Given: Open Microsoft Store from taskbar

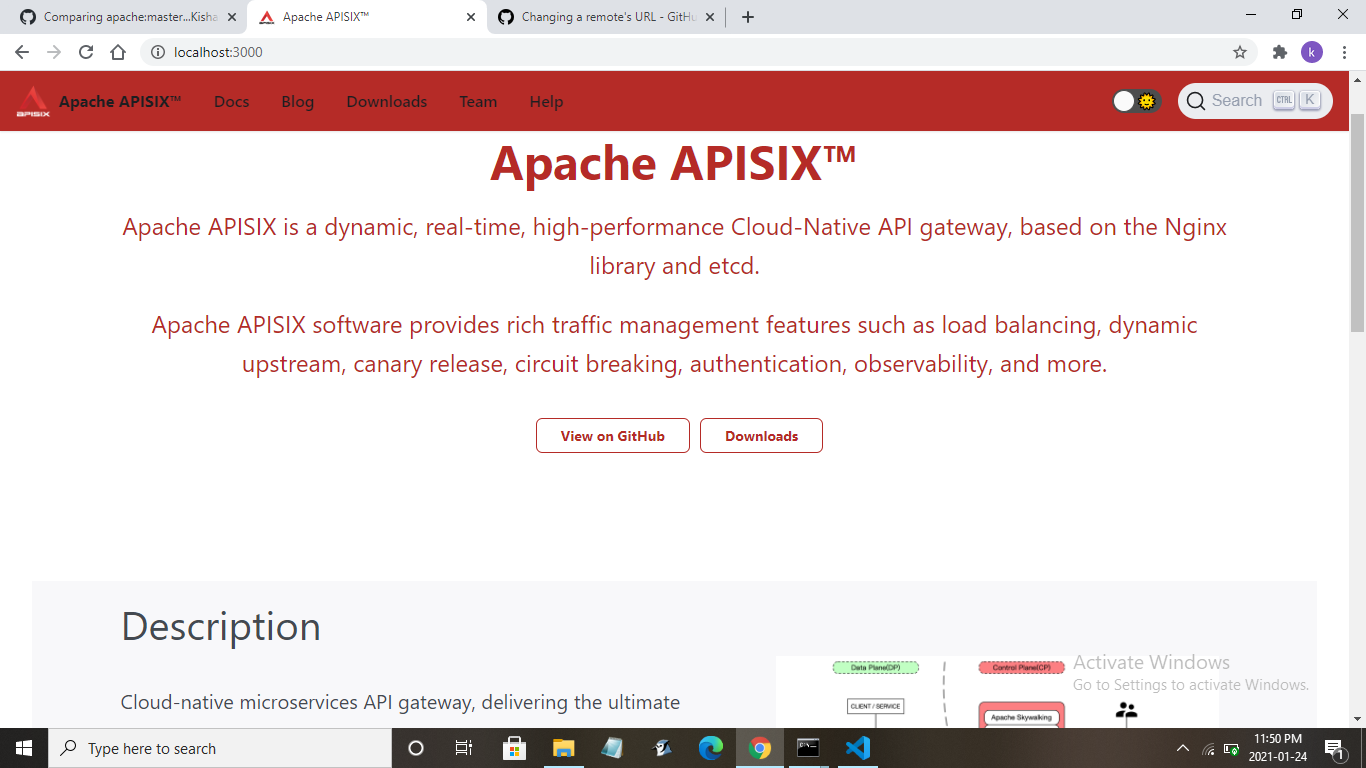Looking at the screenshot, I should point(514,748).
